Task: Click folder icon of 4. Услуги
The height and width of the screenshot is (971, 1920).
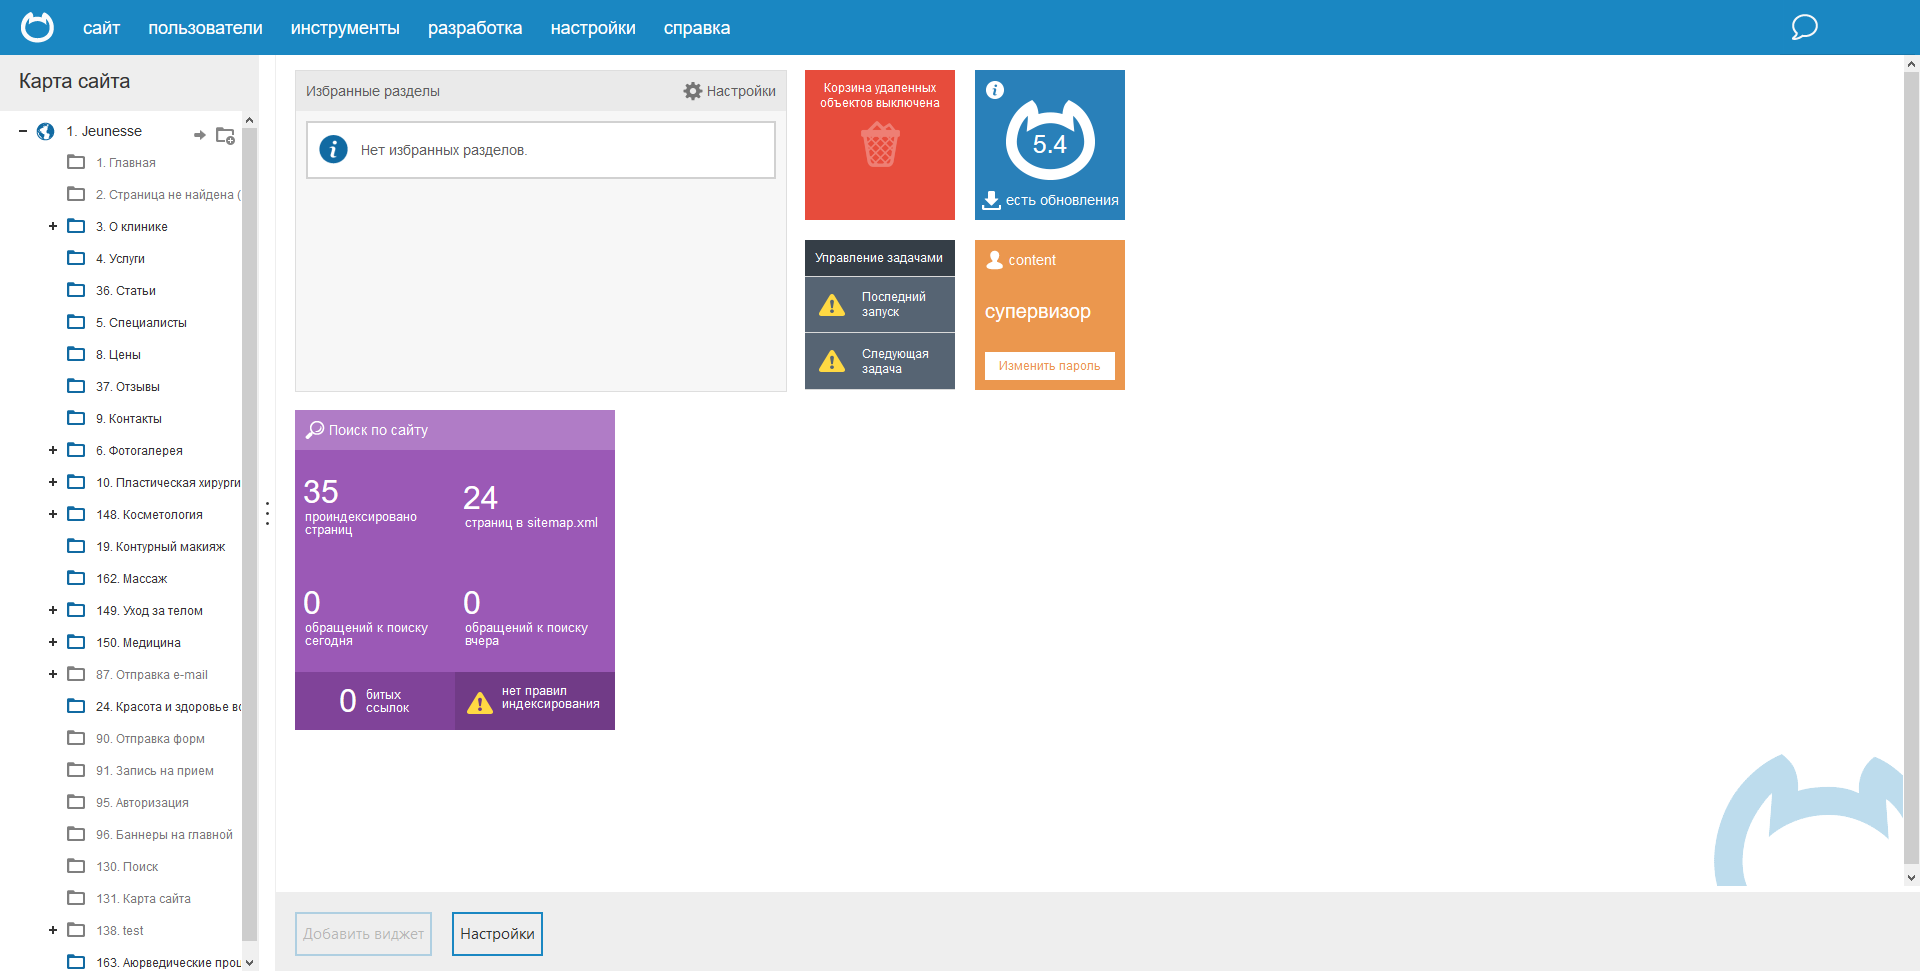Action: 76,258
